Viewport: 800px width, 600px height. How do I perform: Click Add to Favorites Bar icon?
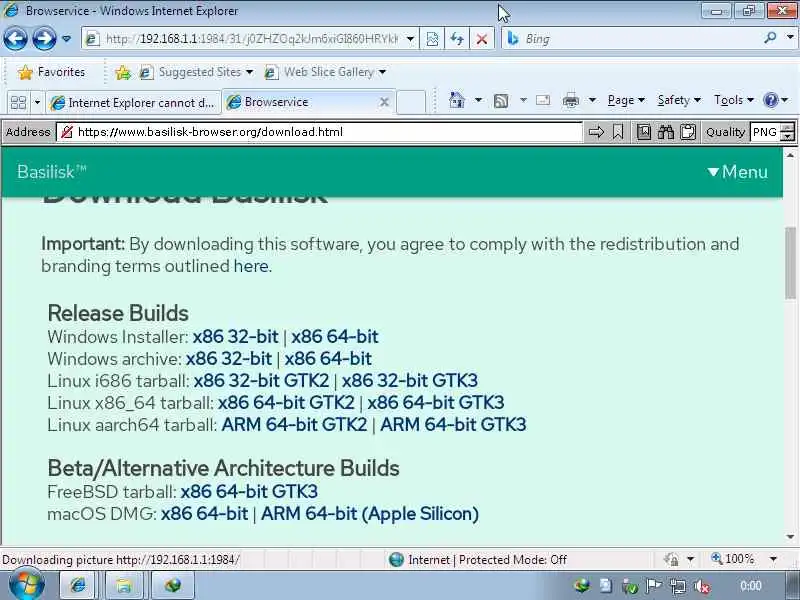pyautogui.click(x=123, y=72)
